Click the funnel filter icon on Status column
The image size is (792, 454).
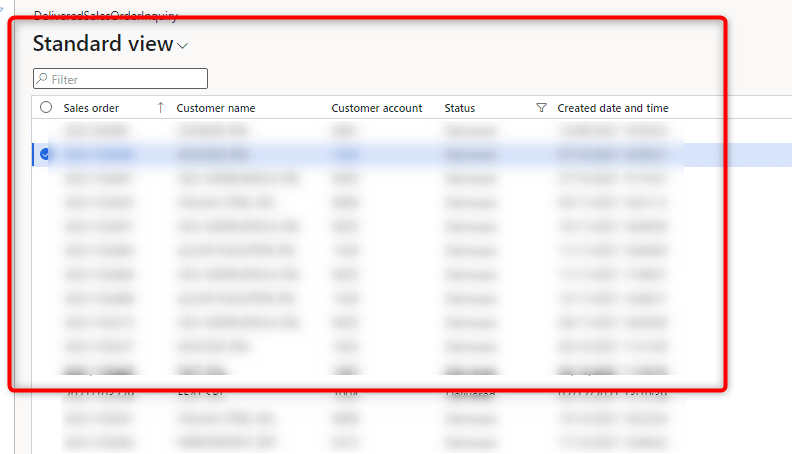(541, 108)
